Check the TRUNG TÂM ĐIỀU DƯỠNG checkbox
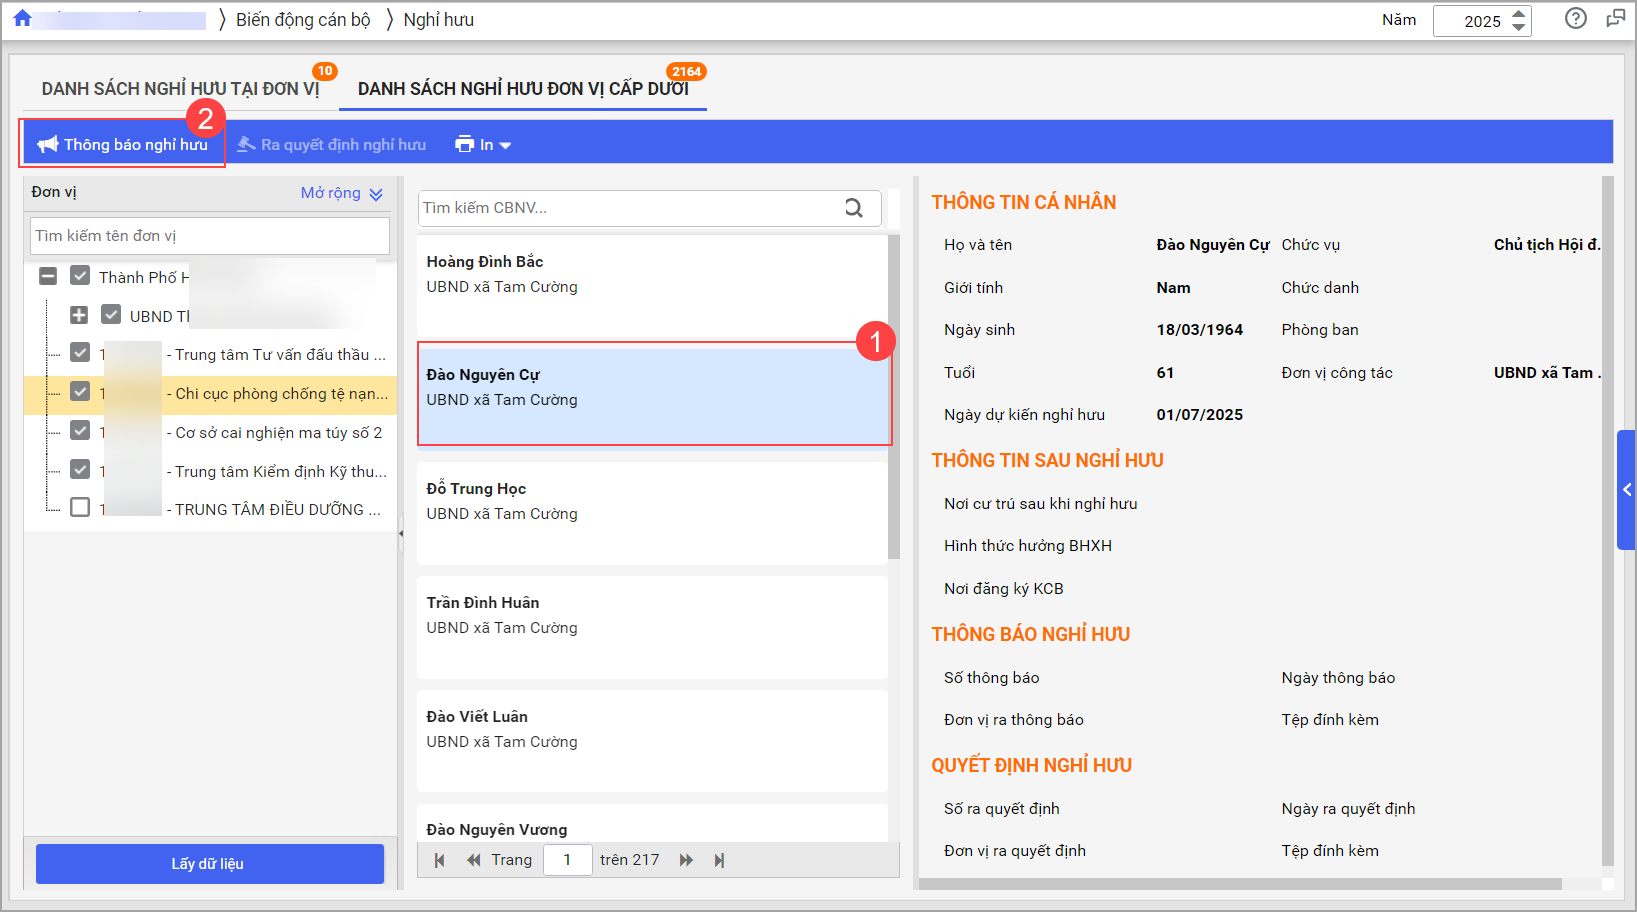 pos(80,508)
